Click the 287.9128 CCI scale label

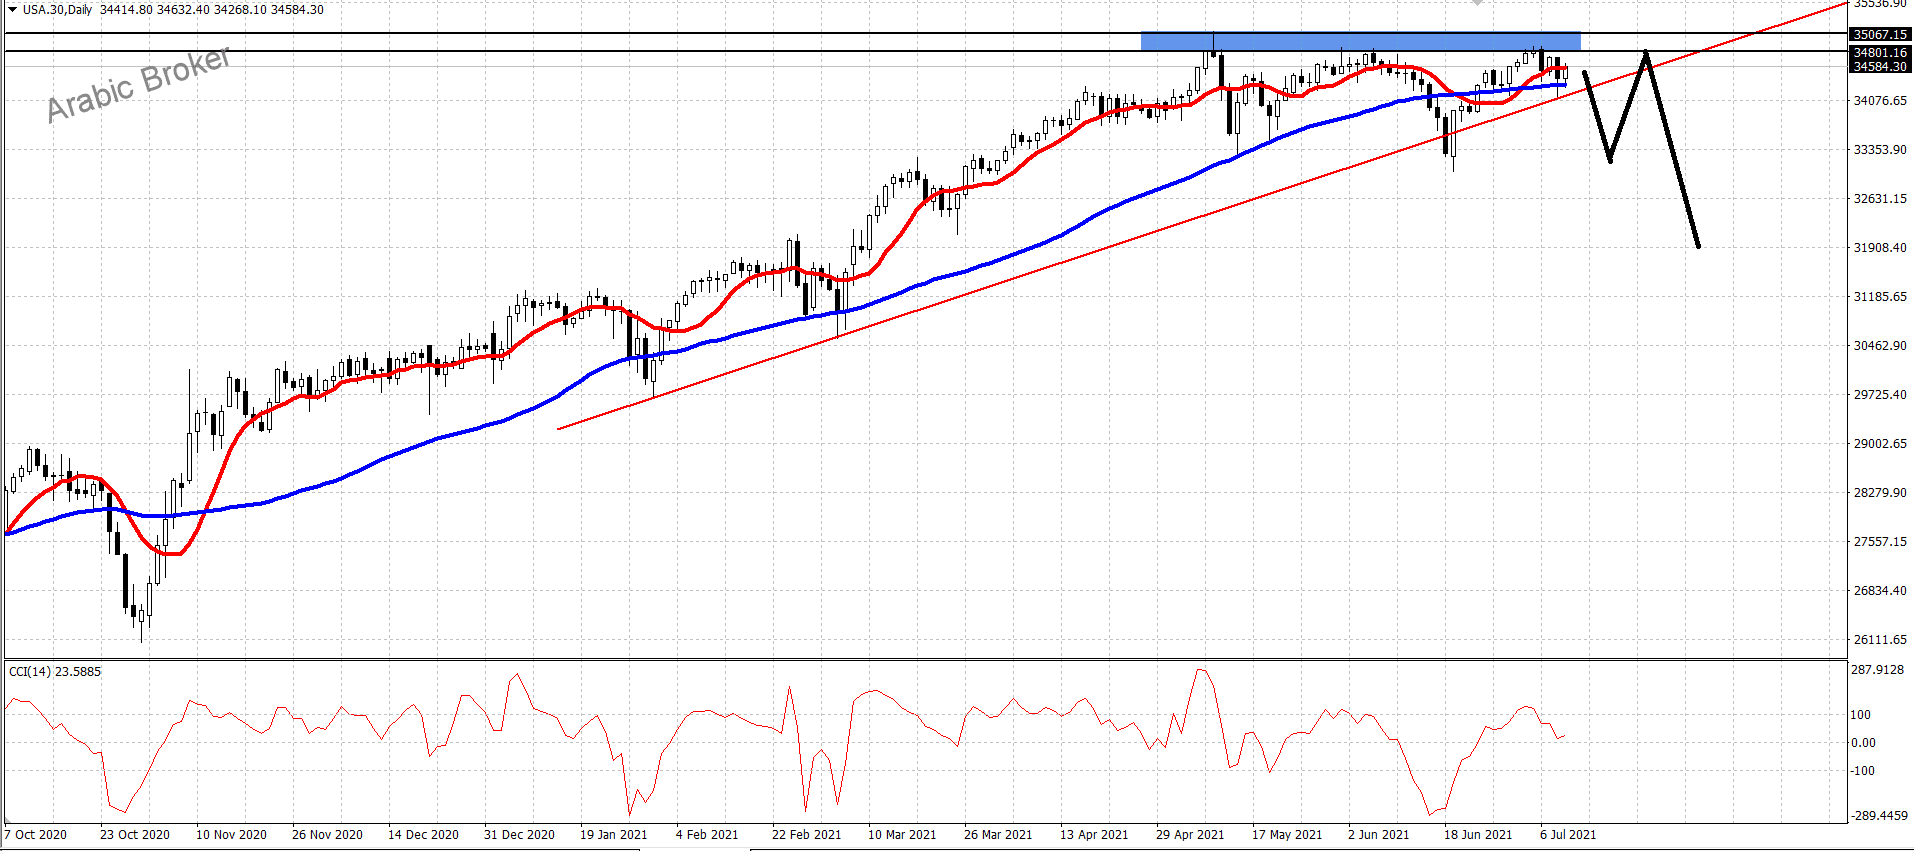[1877, 670]
